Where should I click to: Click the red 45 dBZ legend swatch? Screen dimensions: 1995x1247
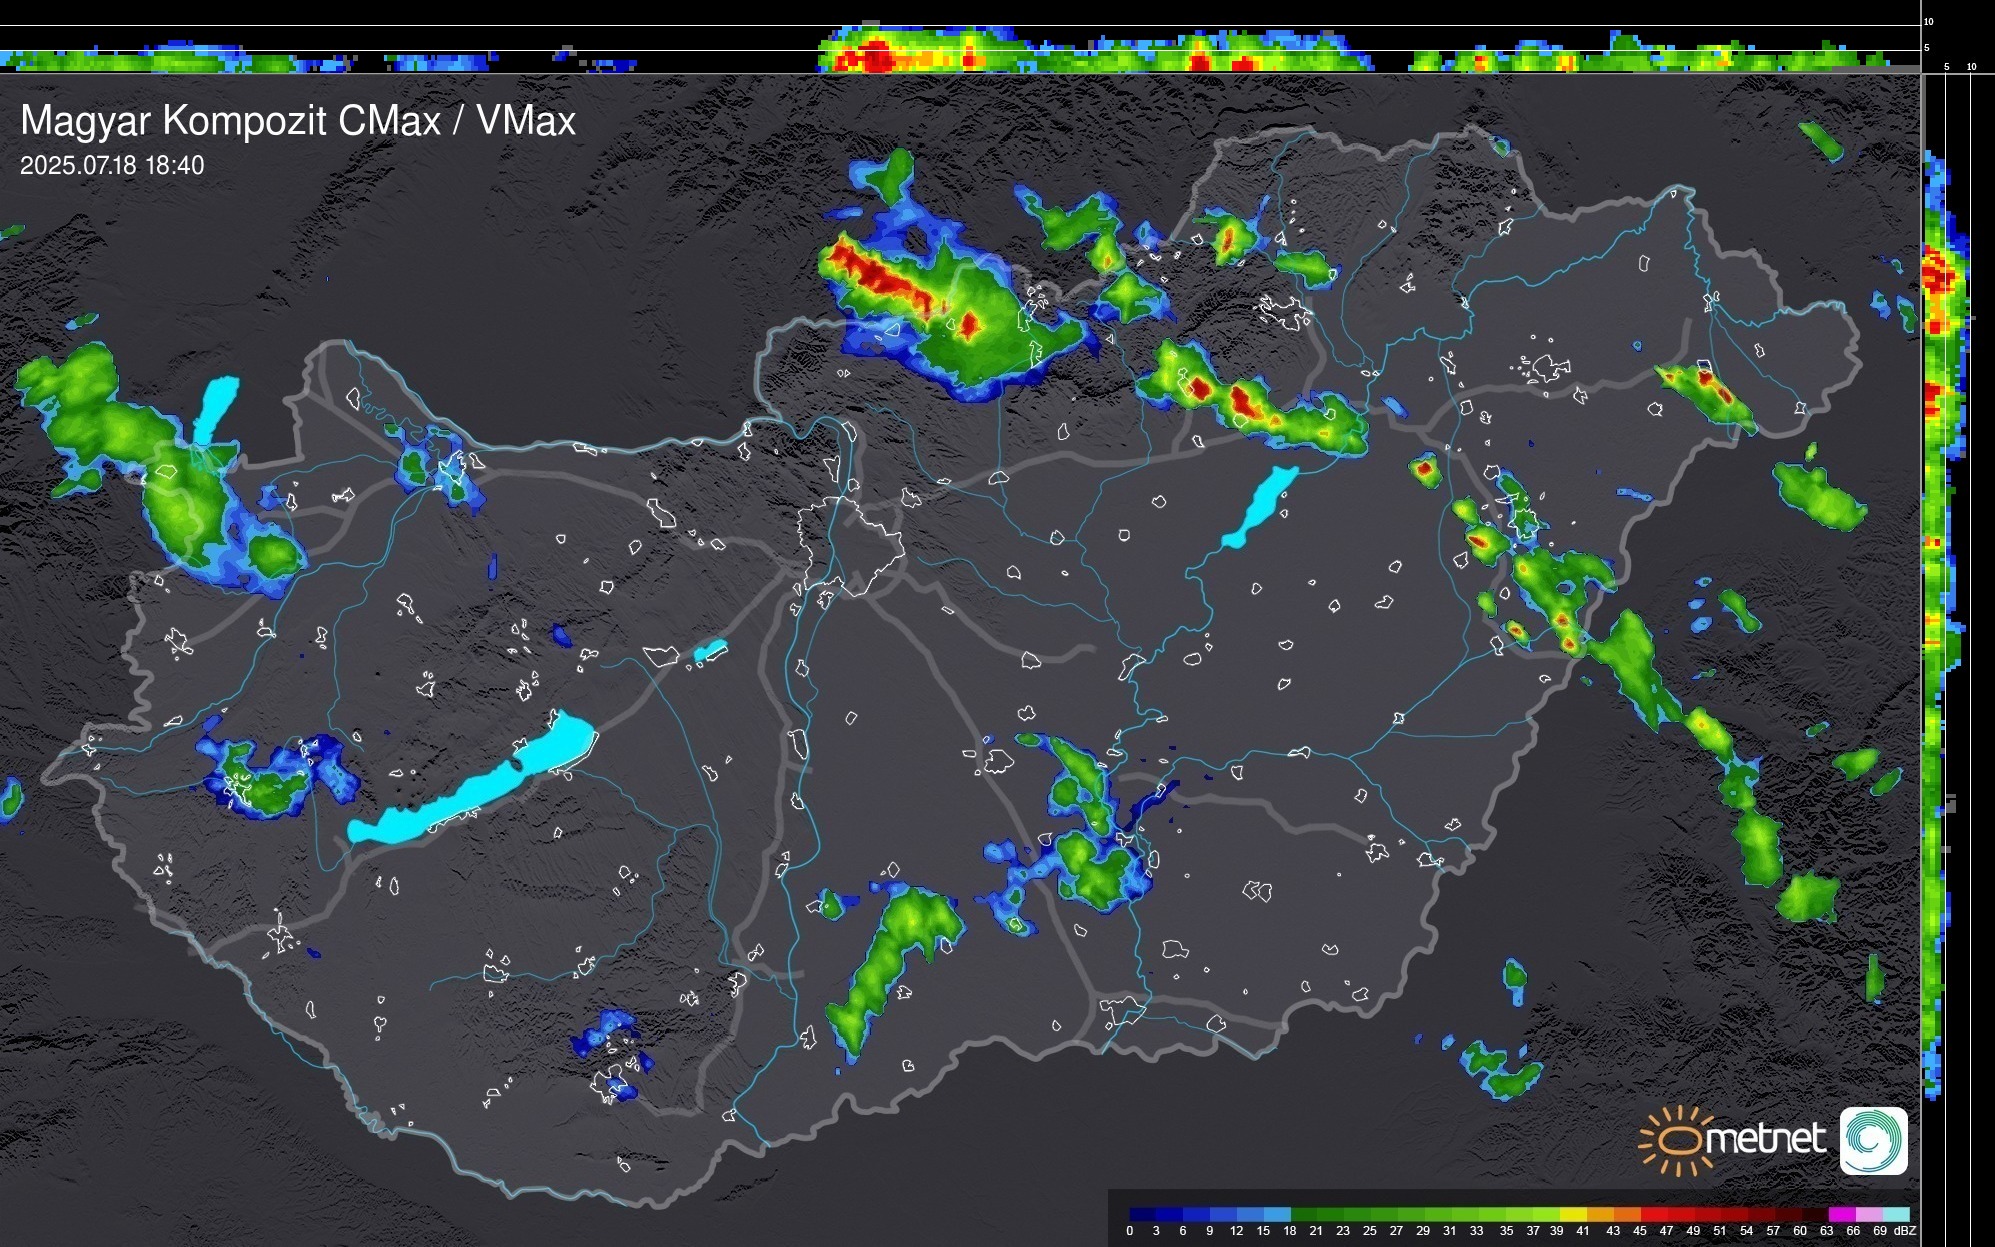click(x=1653, y=1214)
